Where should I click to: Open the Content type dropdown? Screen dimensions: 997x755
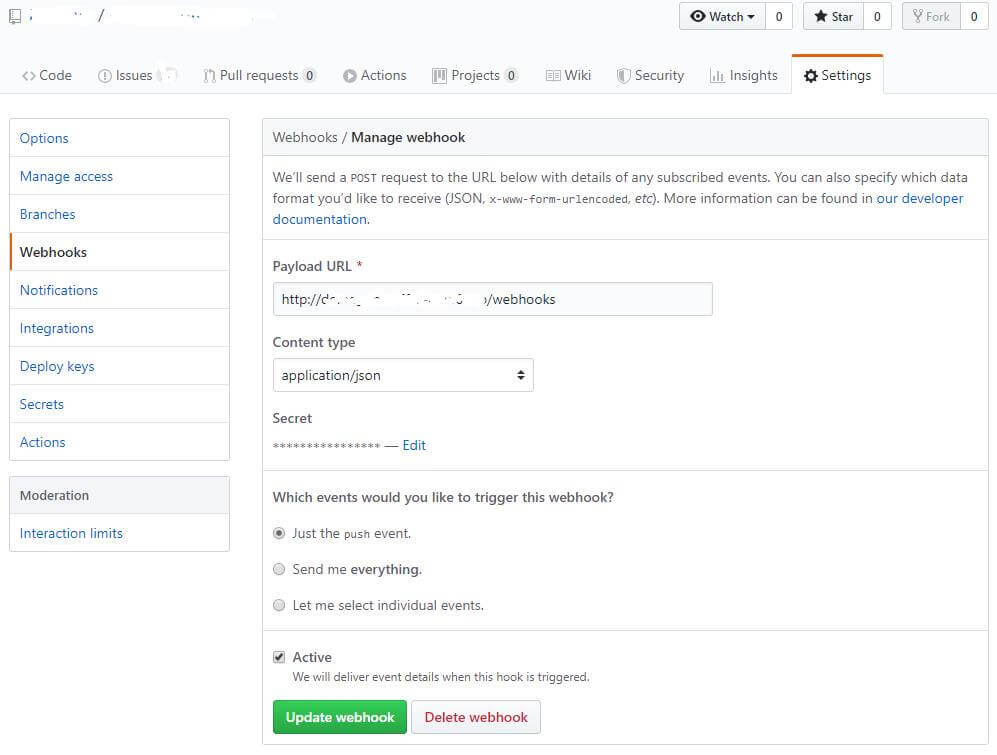(x=403, y=375)
